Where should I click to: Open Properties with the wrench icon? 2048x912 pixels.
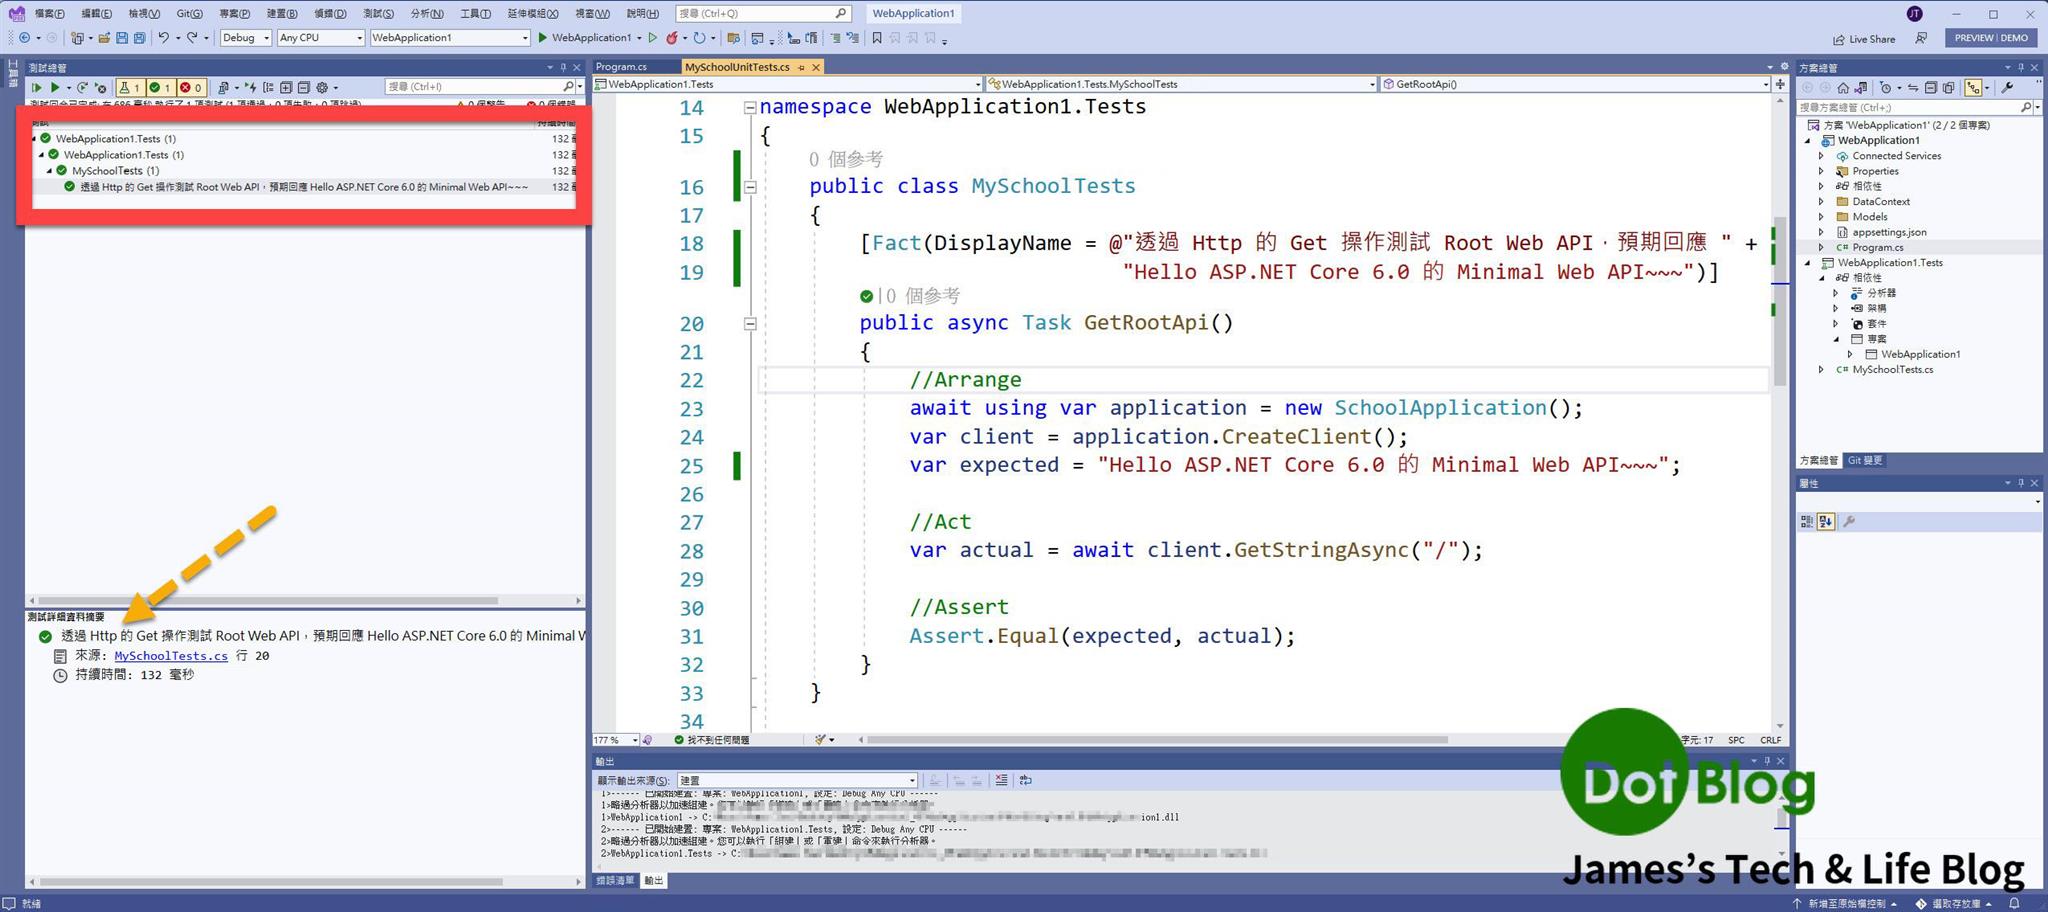tap(2007, 88)
